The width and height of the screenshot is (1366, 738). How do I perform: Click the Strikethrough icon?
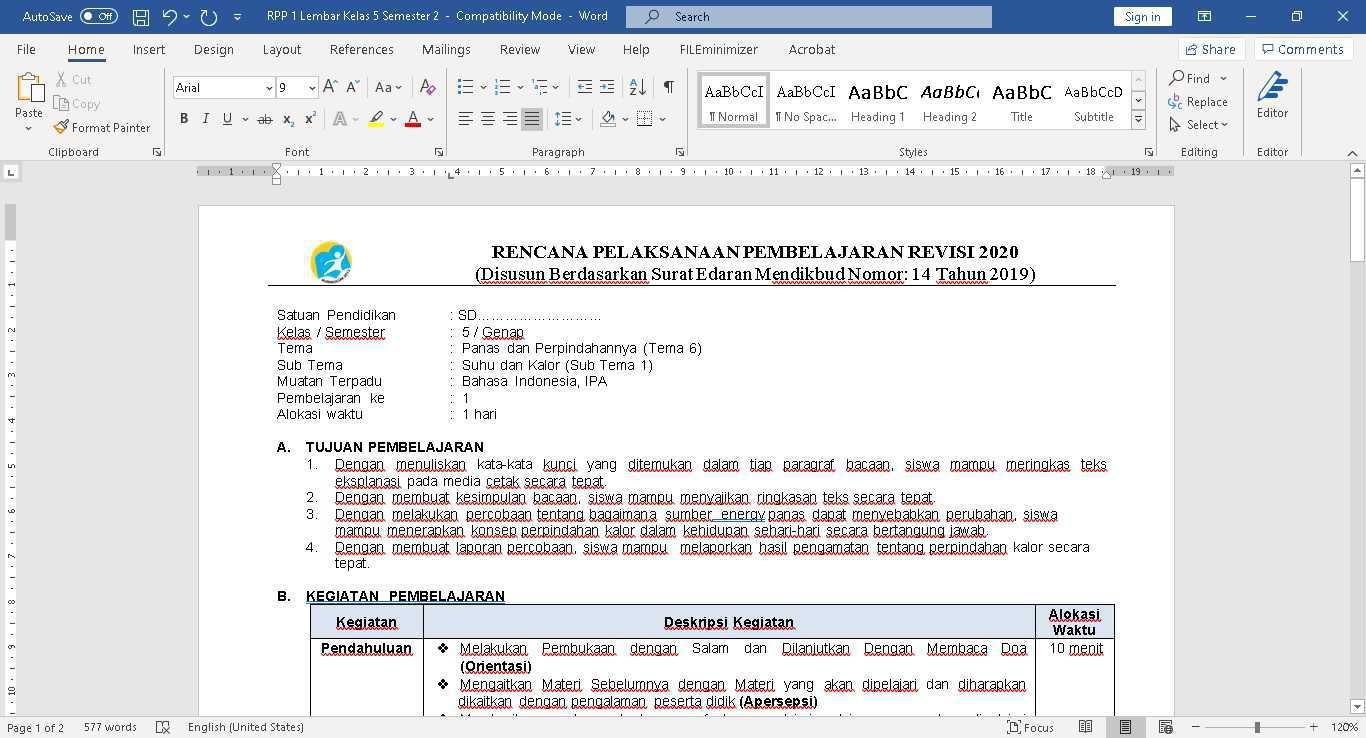[x=264, y=118]
